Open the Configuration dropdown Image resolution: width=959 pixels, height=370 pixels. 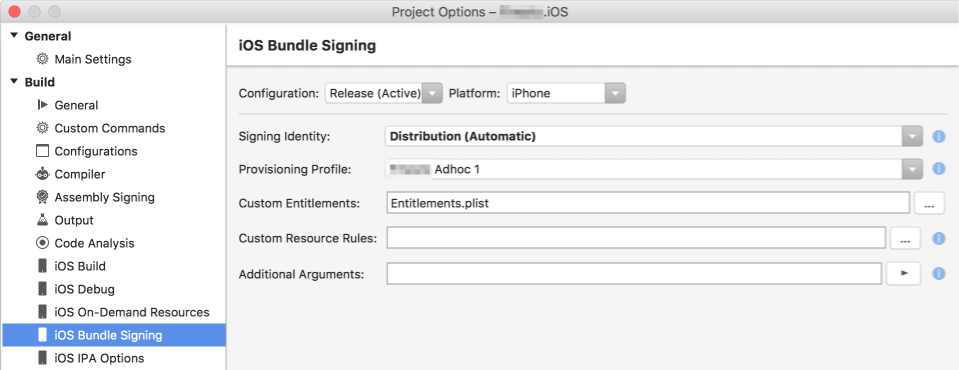[383, 94]
